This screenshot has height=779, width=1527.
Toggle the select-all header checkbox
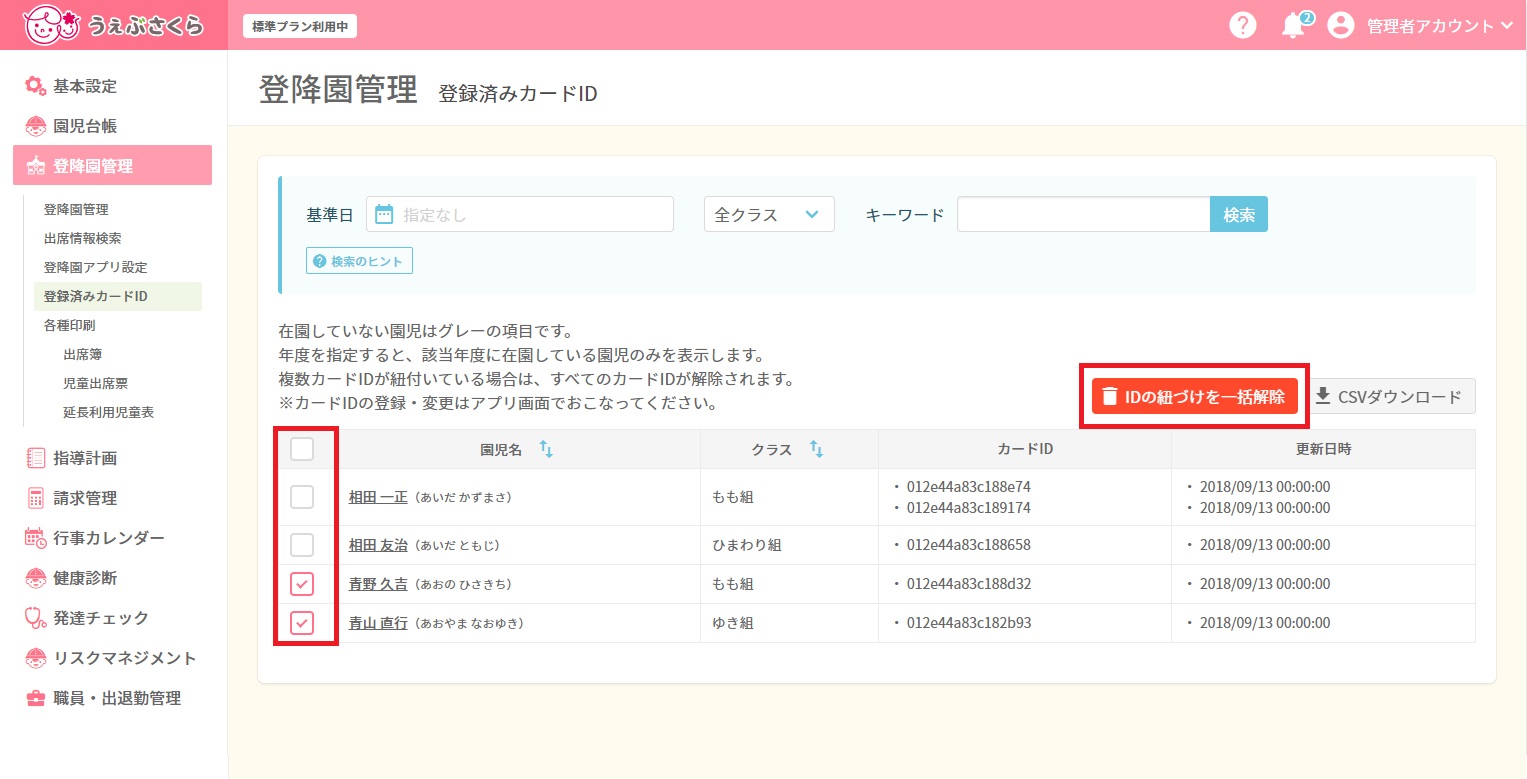302,449
